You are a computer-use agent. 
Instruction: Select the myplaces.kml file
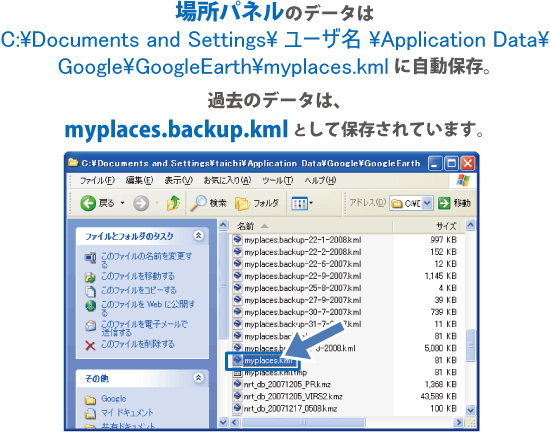268,360
